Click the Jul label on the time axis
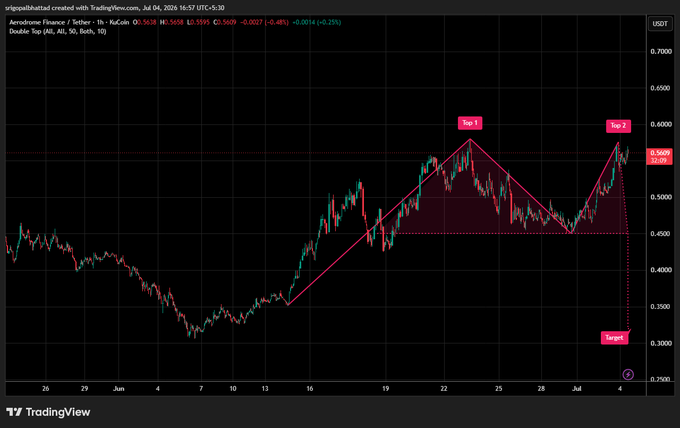The image size is (680, 428). coord(576,389)
